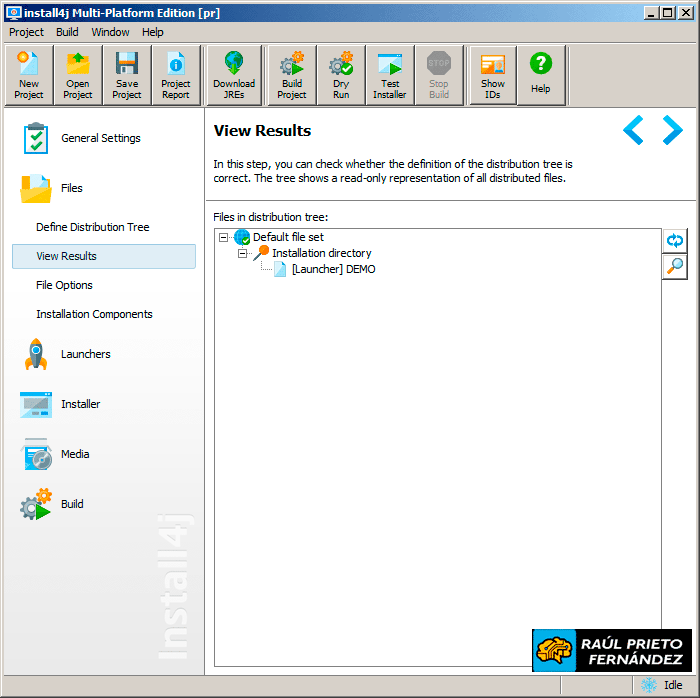Screen dimensions: 700x698
Task: Launch the Test Installer tool
Action: pyautogui.click(x=390, y=75)
